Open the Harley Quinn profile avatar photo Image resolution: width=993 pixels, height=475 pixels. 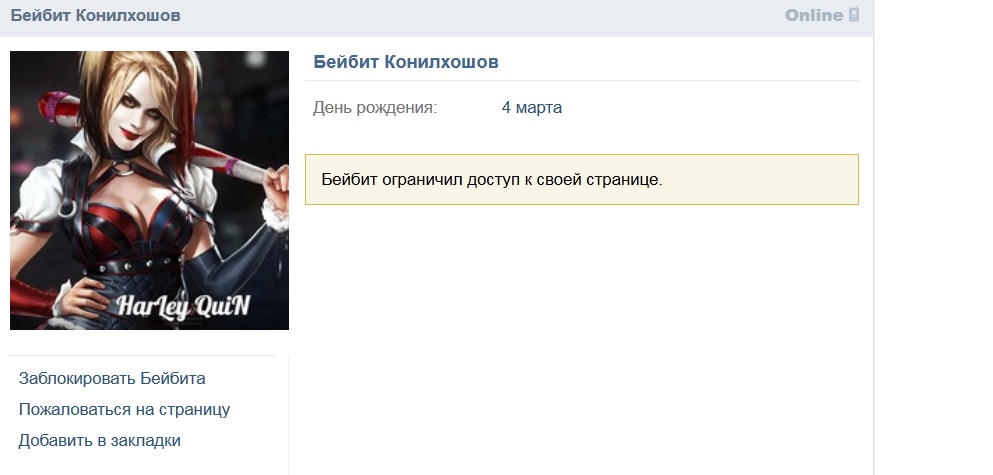pyautogui.click(x=149, y=190)
